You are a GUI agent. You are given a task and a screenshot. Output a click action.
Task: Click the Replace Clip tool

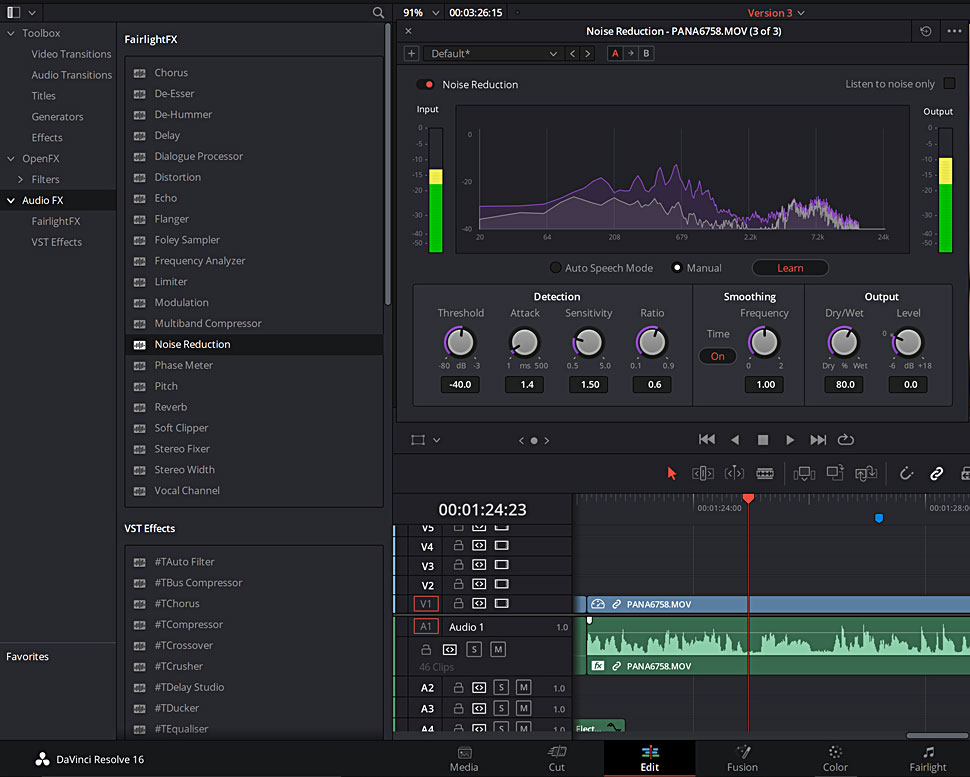[x=866, y=473]
